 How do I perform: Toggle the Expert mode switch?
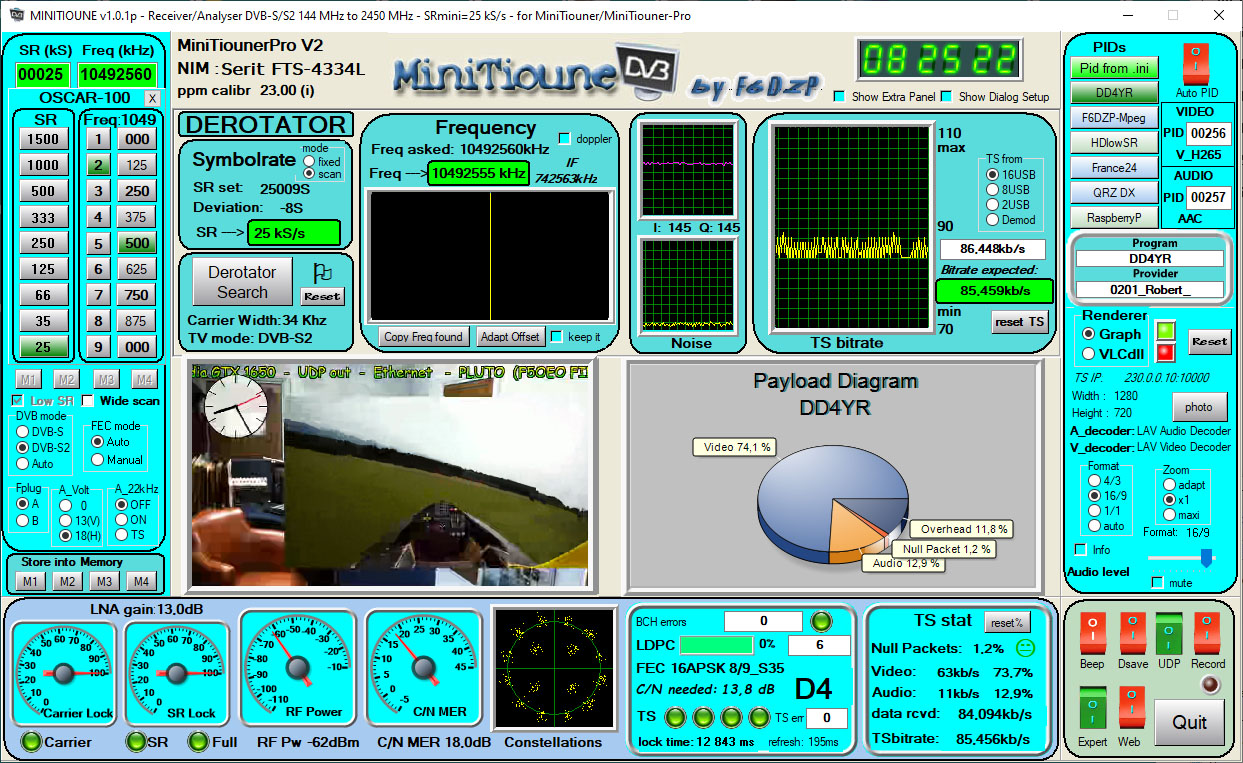(1092, 708)
